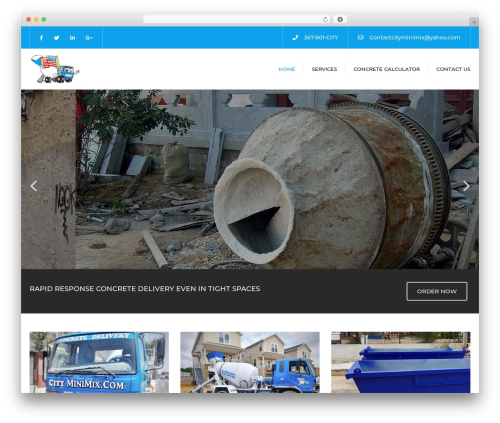Image resolution: width=500 pixels, height=423 pixels.
Task: Reload the page with the refresh icon
Action: pyautogui.click(x=325, y=19)
